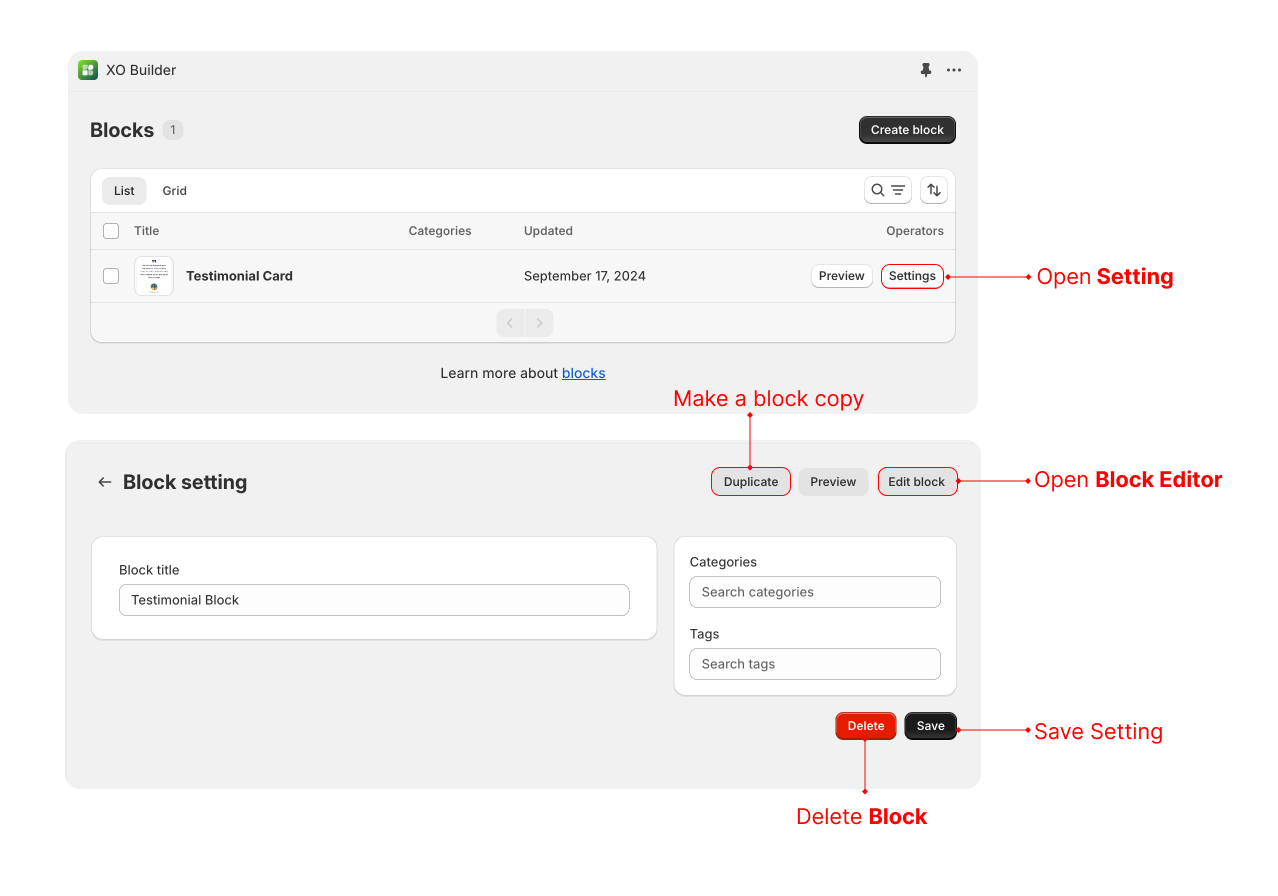Click the Create block button
The height and width of the screenshot is (896, 1278).
pos(906,130)
